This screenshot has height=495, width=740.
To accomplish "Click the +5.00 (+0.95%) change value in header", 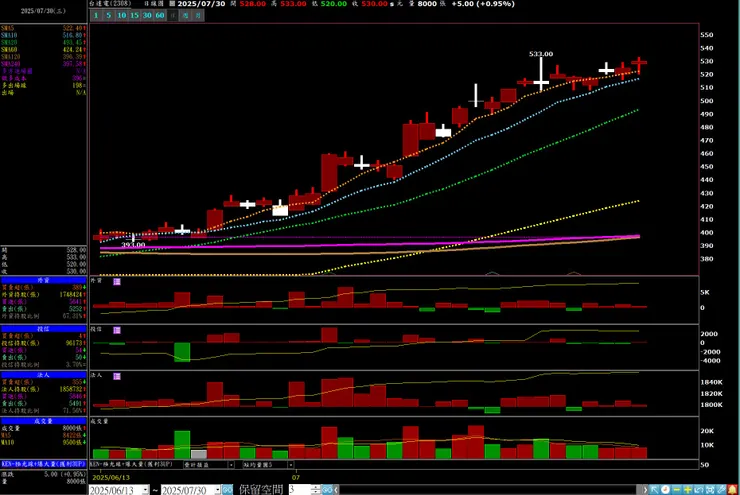I will point(483,4).
